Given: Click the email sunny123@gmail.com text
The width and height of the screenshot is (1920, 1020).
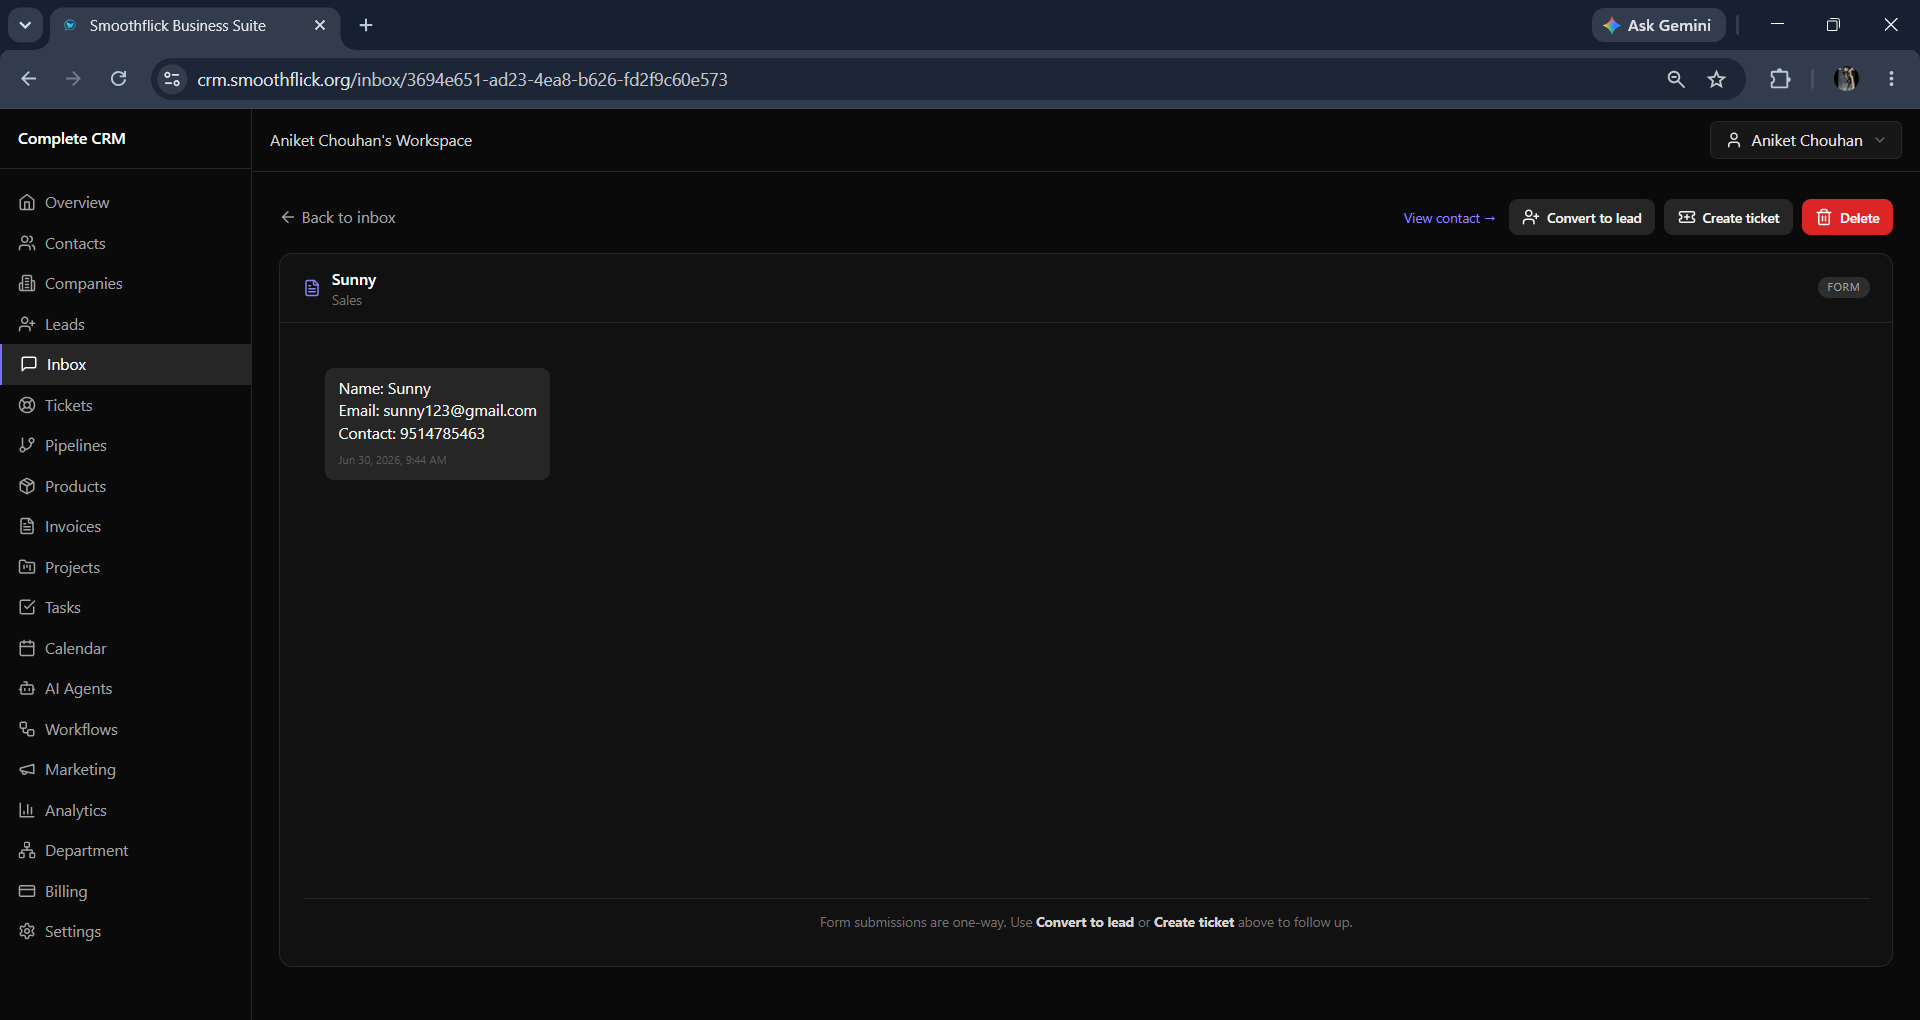Looking at the screenshot, I should pos(460,411).
